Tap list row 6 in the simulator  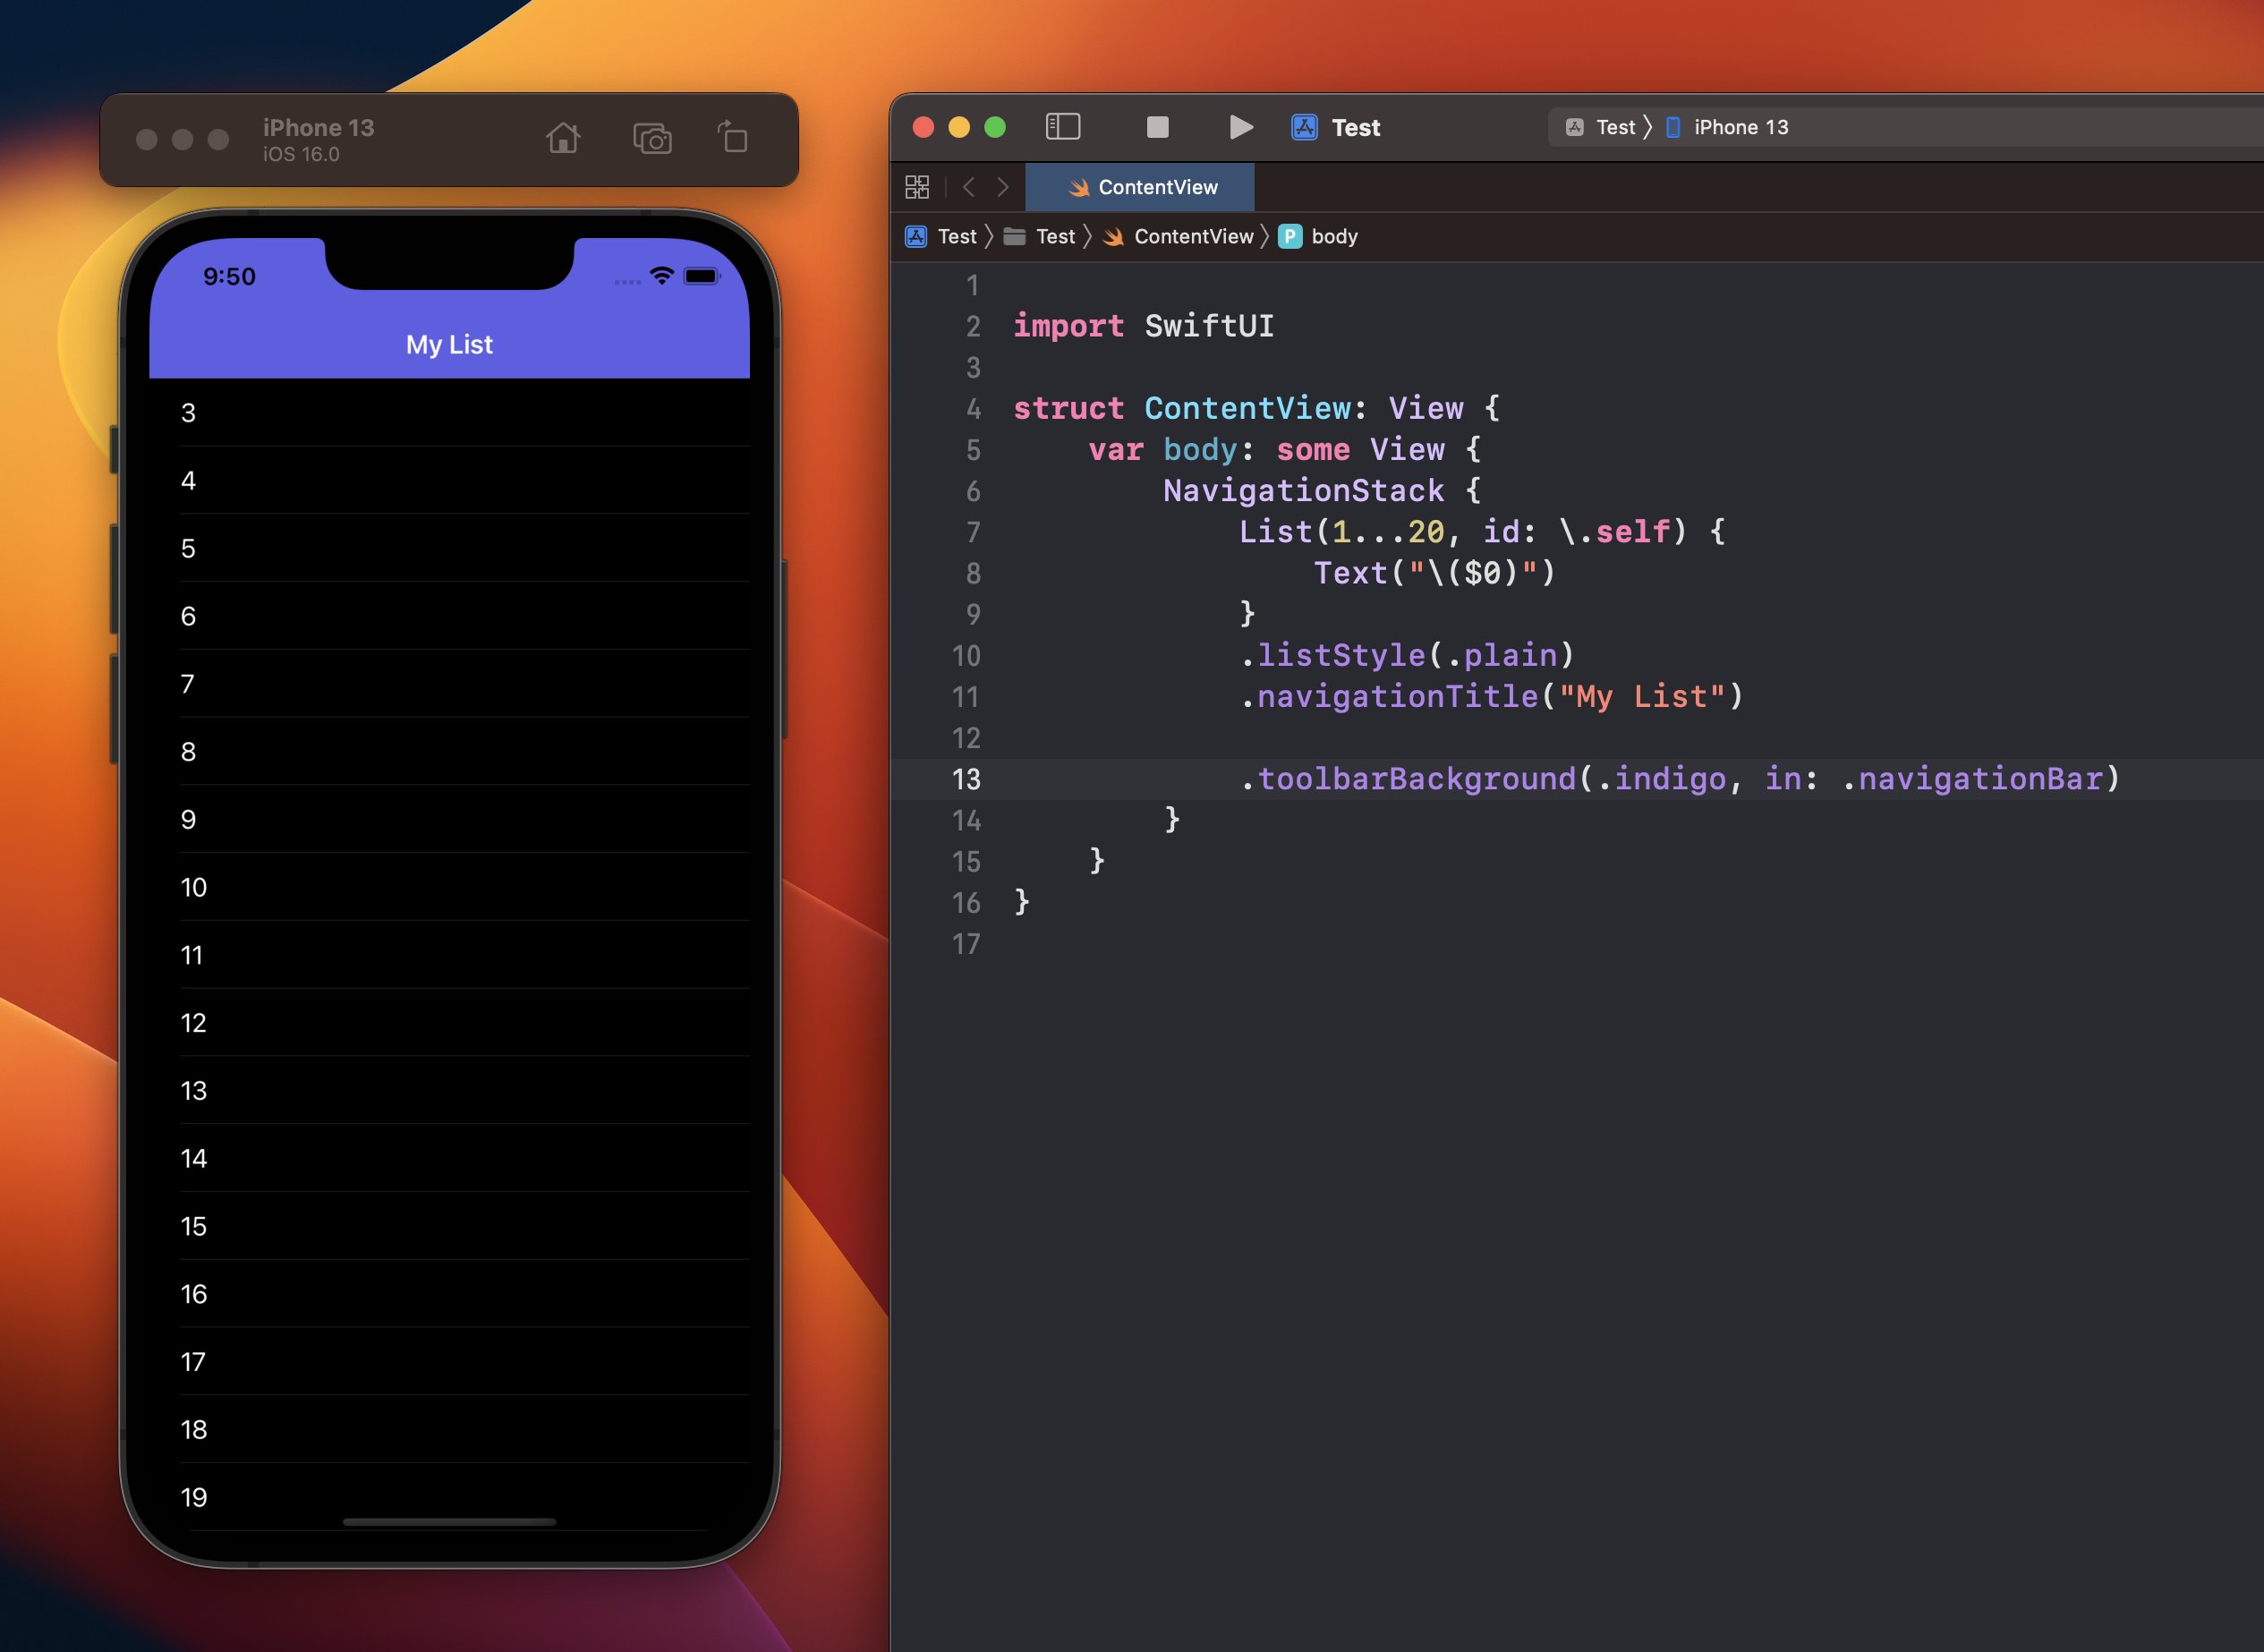(x=449, y=616)
